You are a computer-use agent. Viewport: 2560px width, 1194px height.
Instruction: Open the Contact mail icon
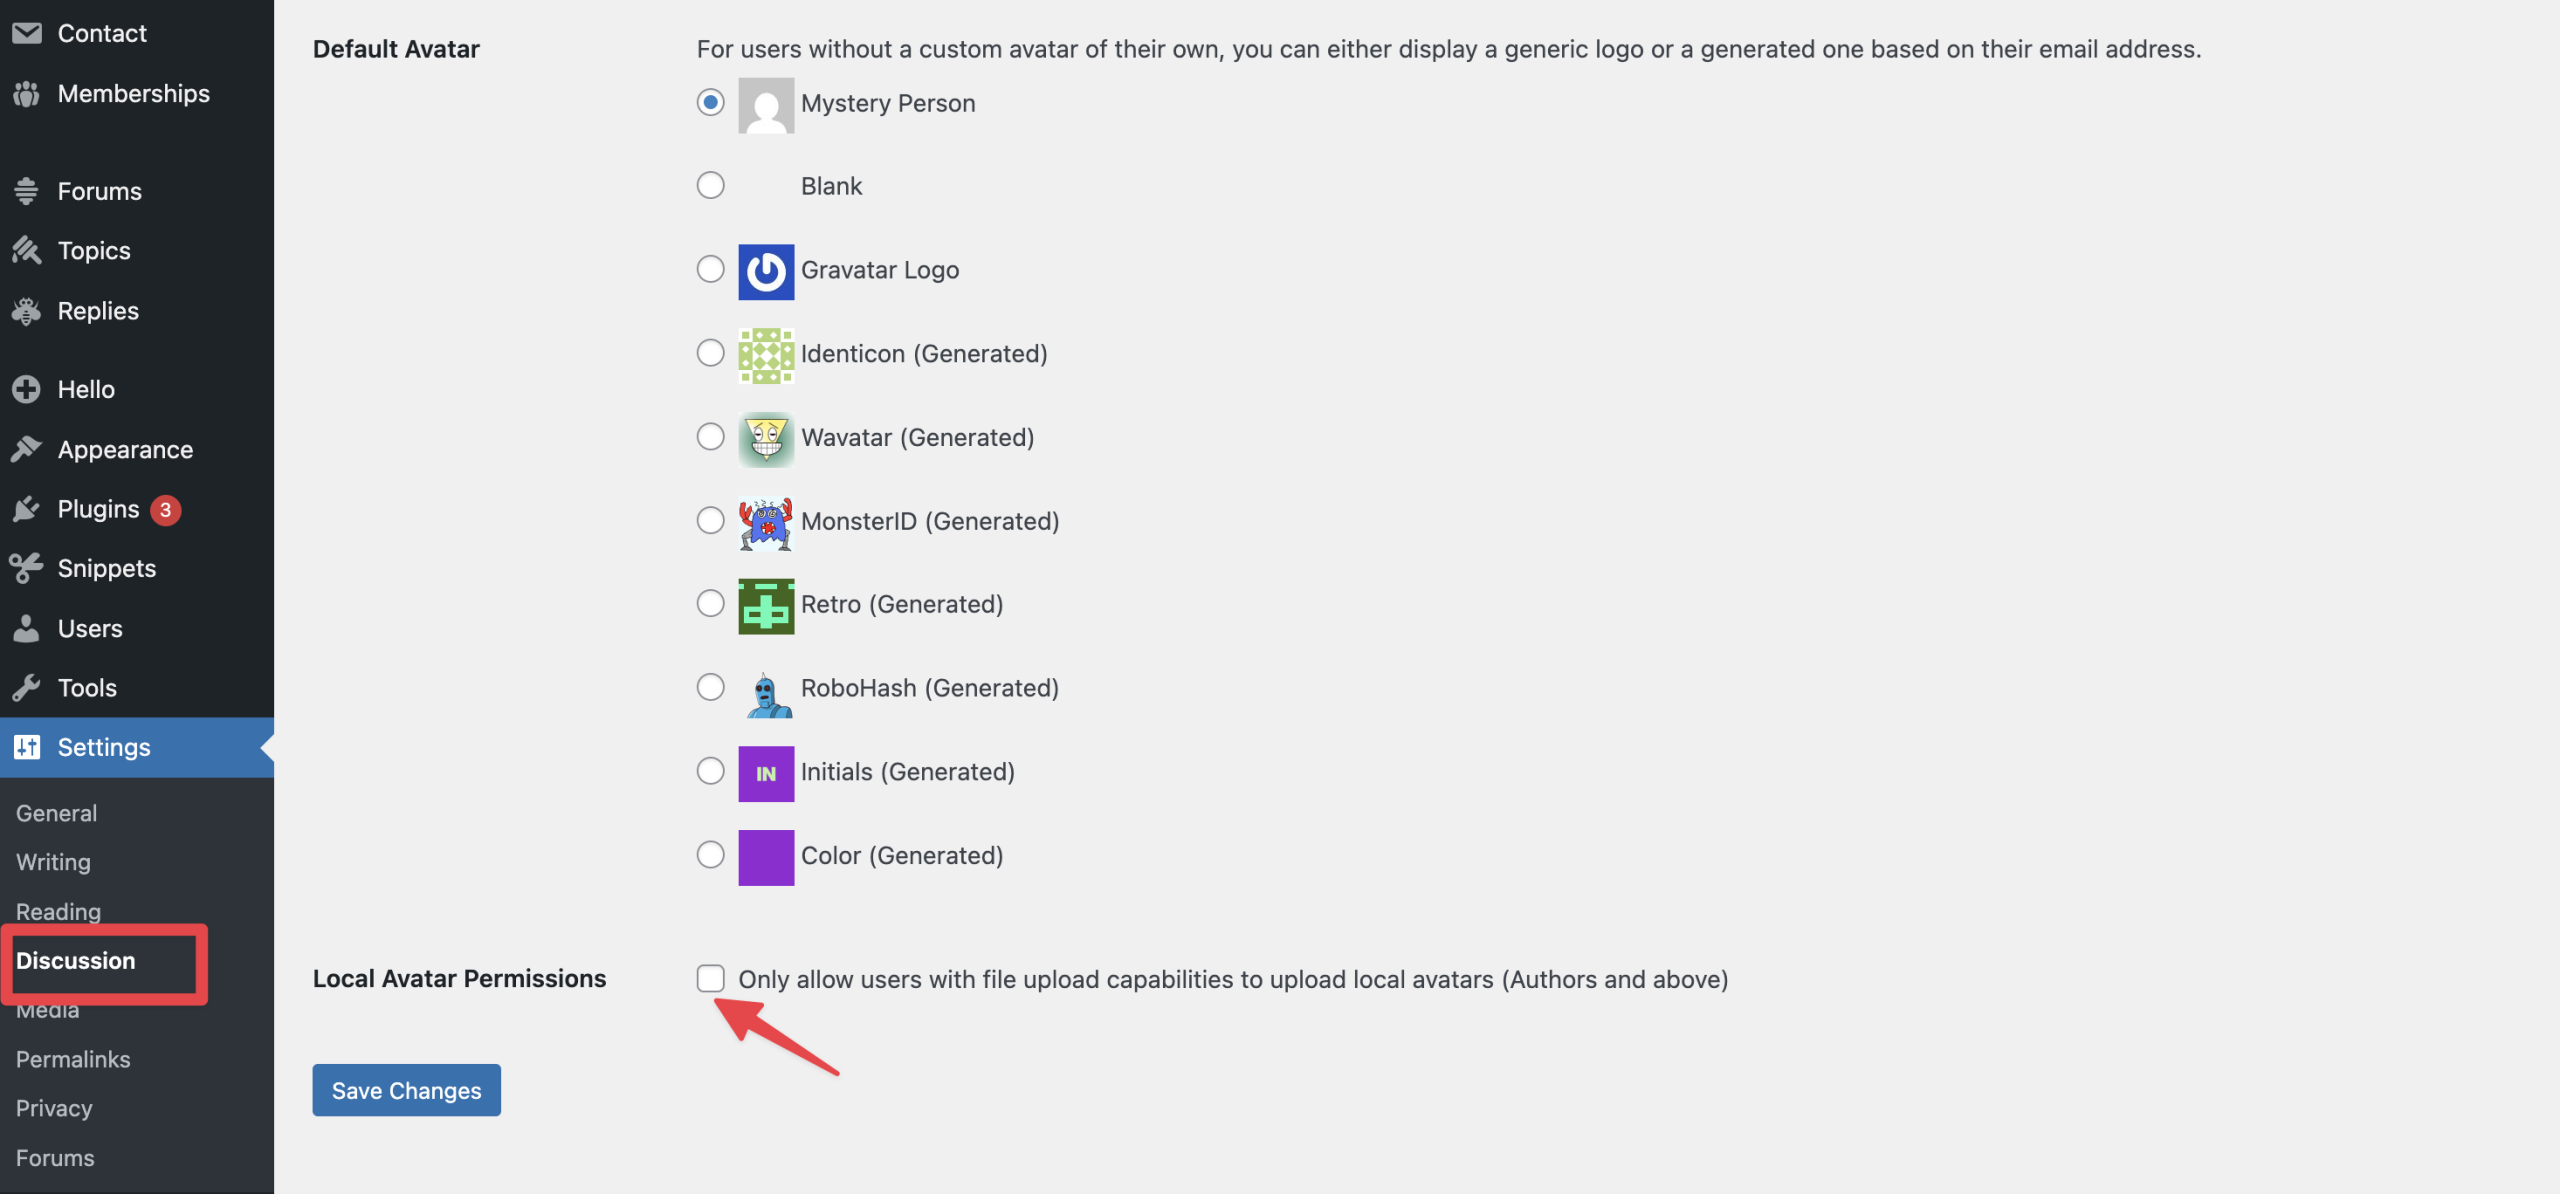coord(27,31)
